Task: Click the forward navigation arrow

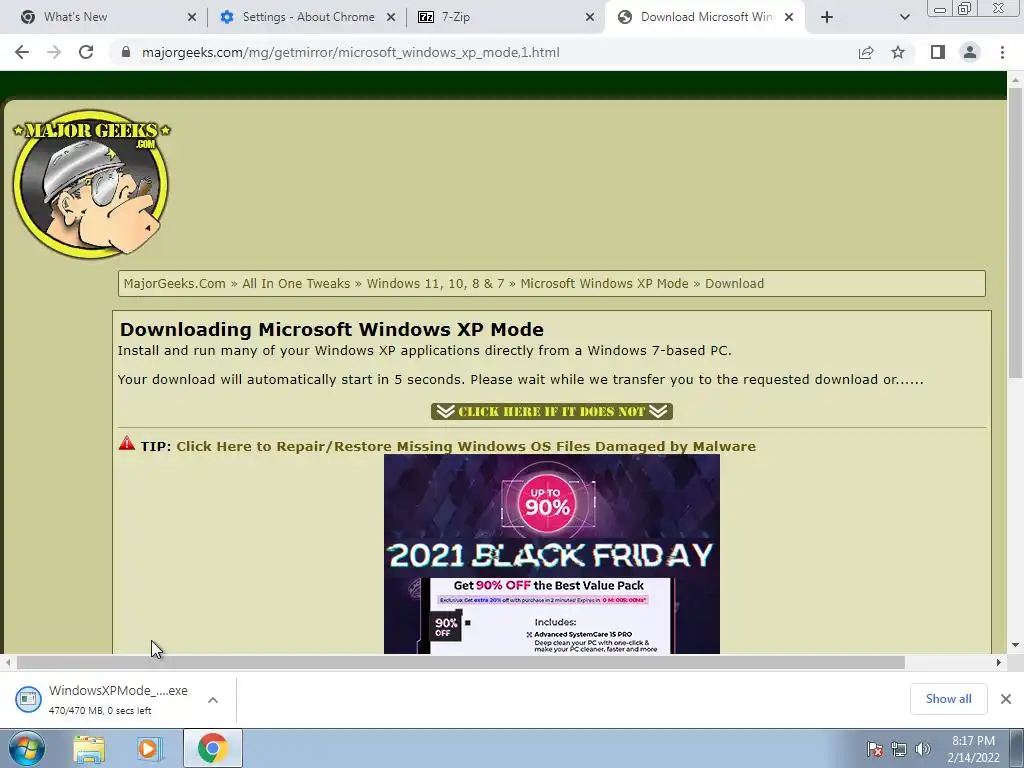Action: 54,52
